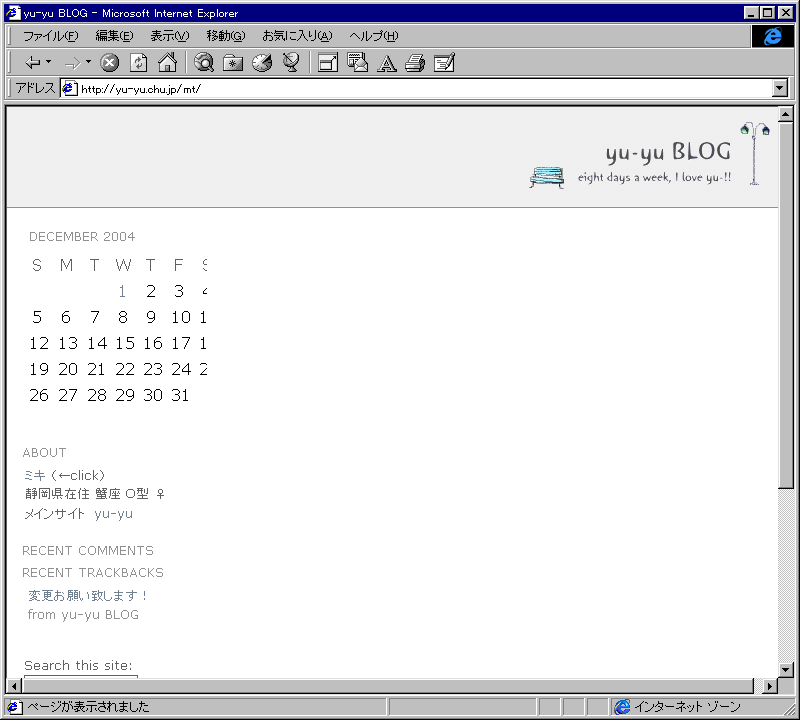Print the page with the printer icon
Image resolution: width=800 pixels, height=720 pixels.
(x=415, y=63)
